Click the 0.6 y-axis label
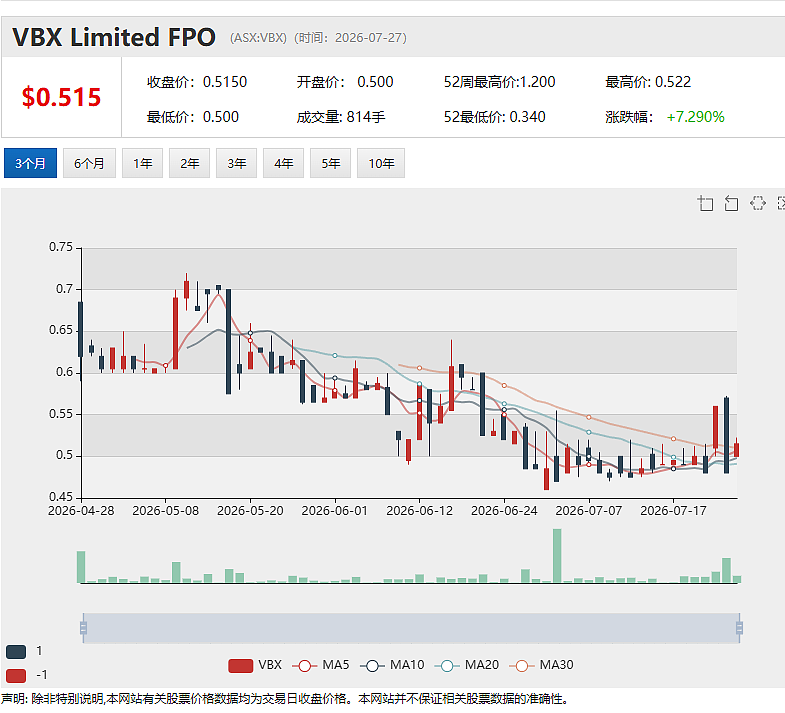The height and width of the screenshot is (713, 785). [65, 372]
